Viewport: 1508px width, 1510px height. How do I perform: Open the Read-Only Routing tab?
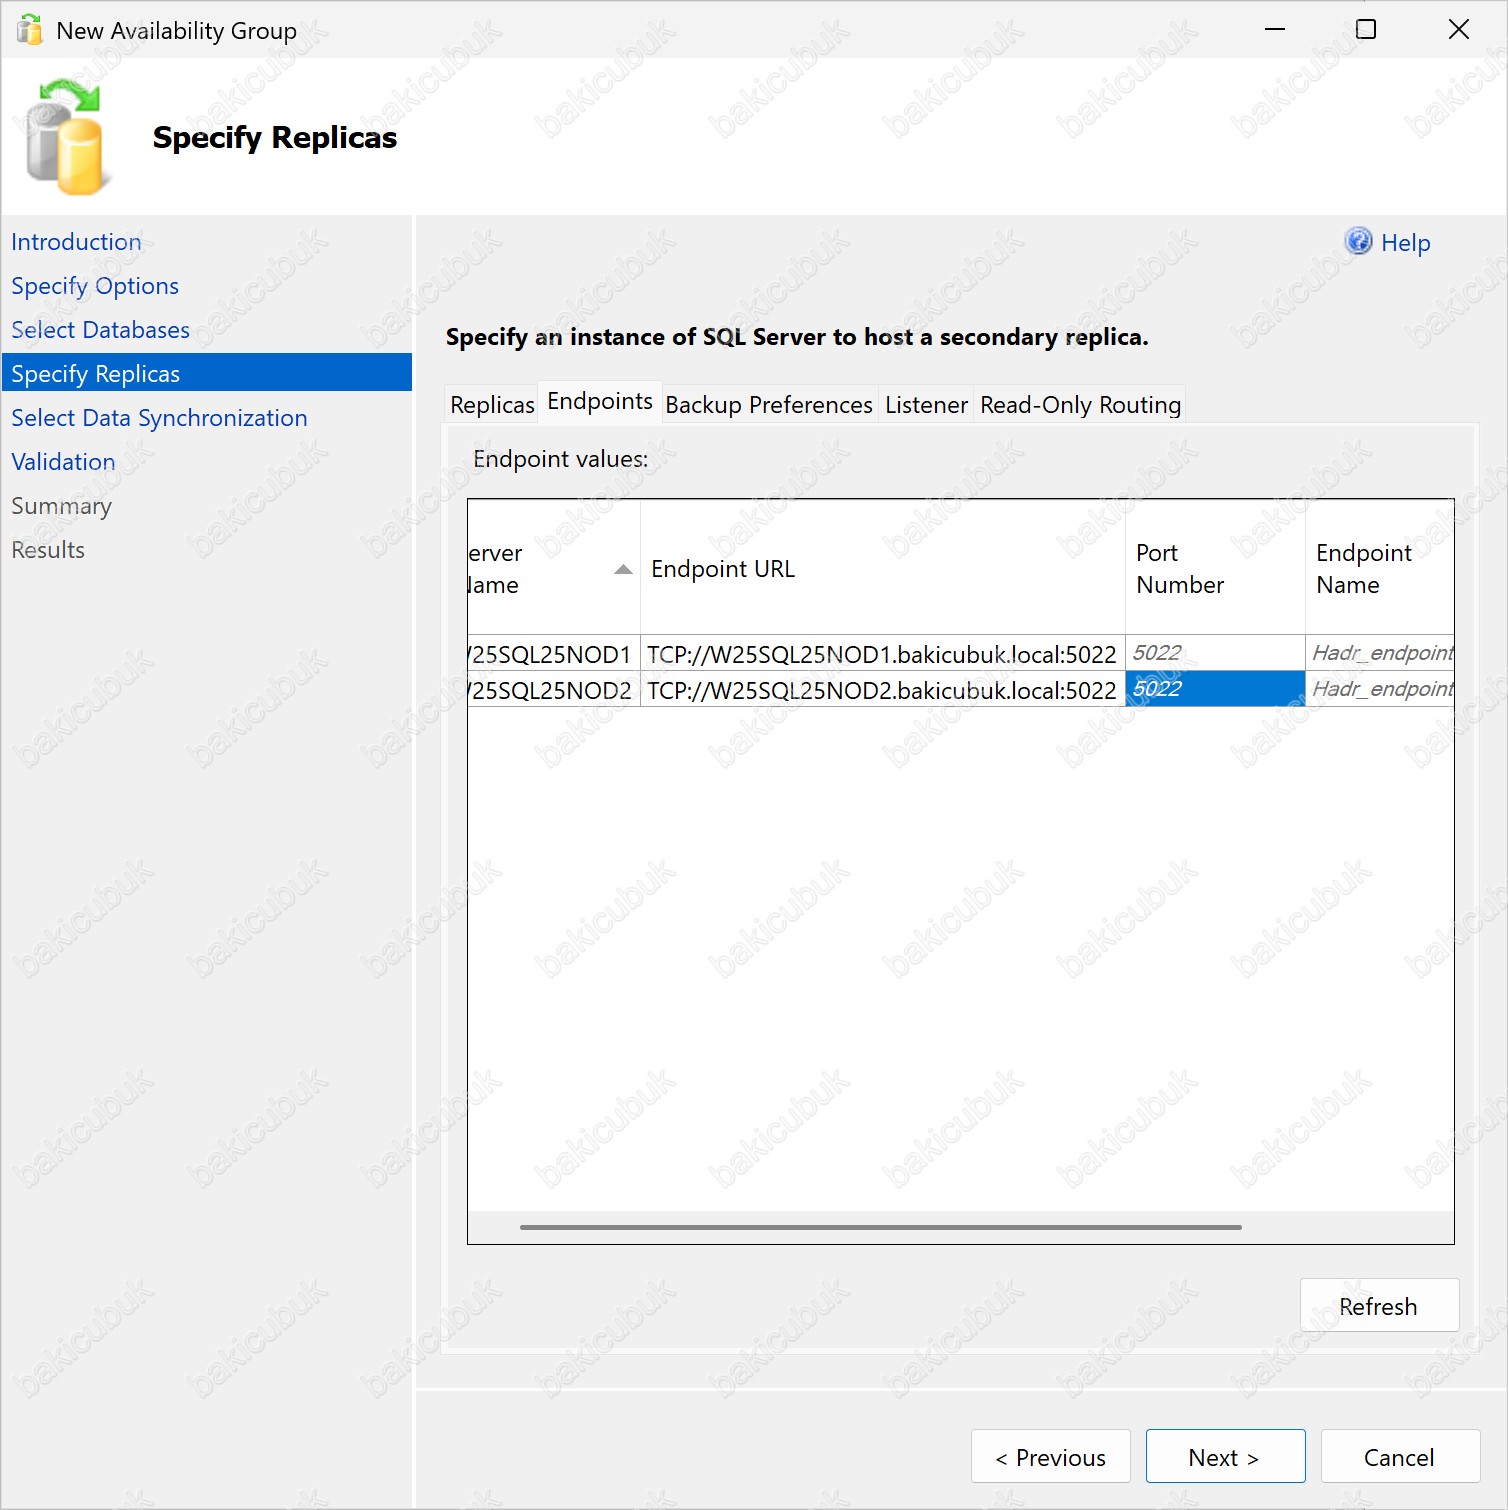pos(1080,405)
